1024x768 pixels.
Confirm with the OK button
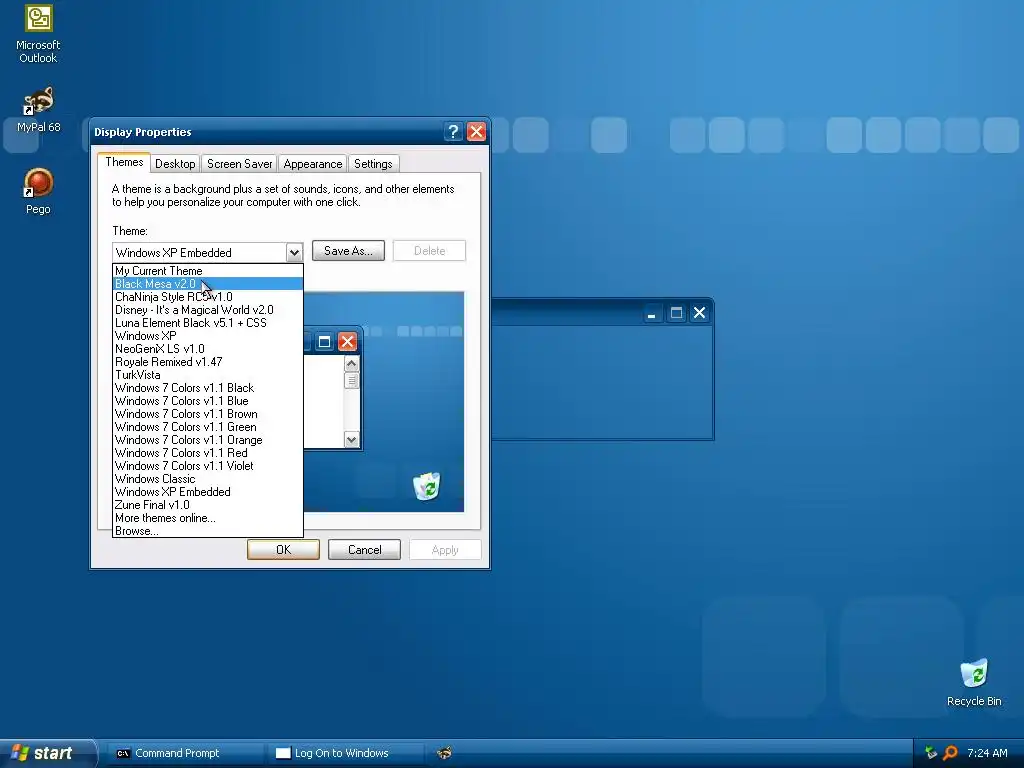(283, 550)
